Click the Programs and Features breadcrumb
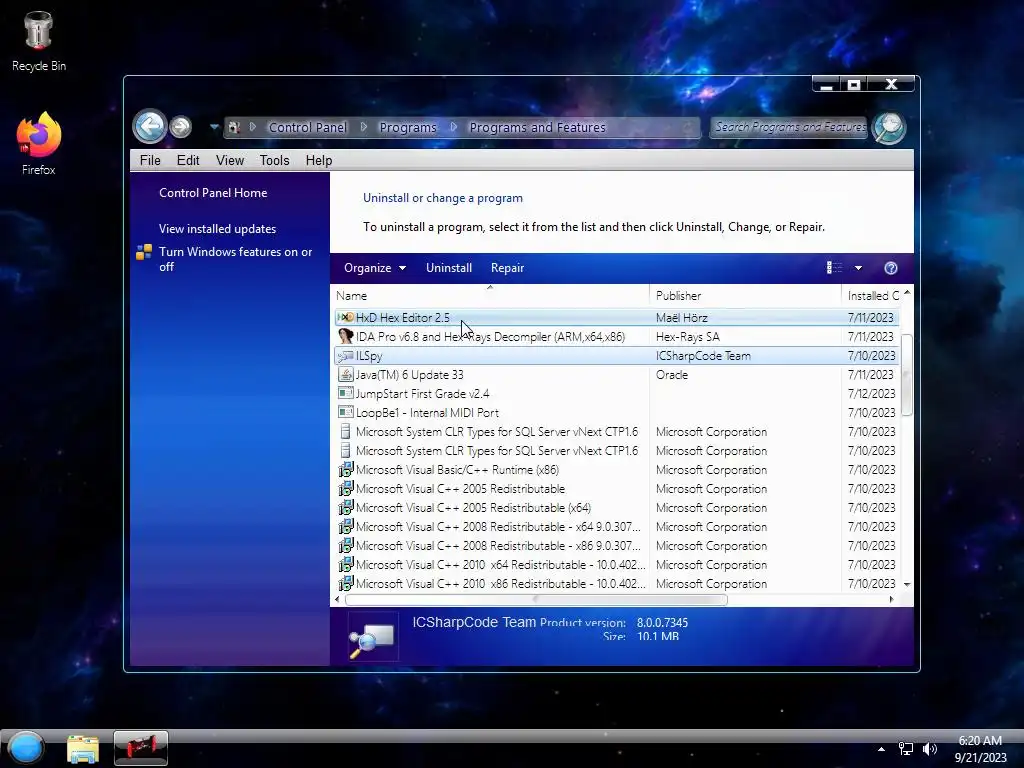The image size is (1024, 768). point(537,127)
